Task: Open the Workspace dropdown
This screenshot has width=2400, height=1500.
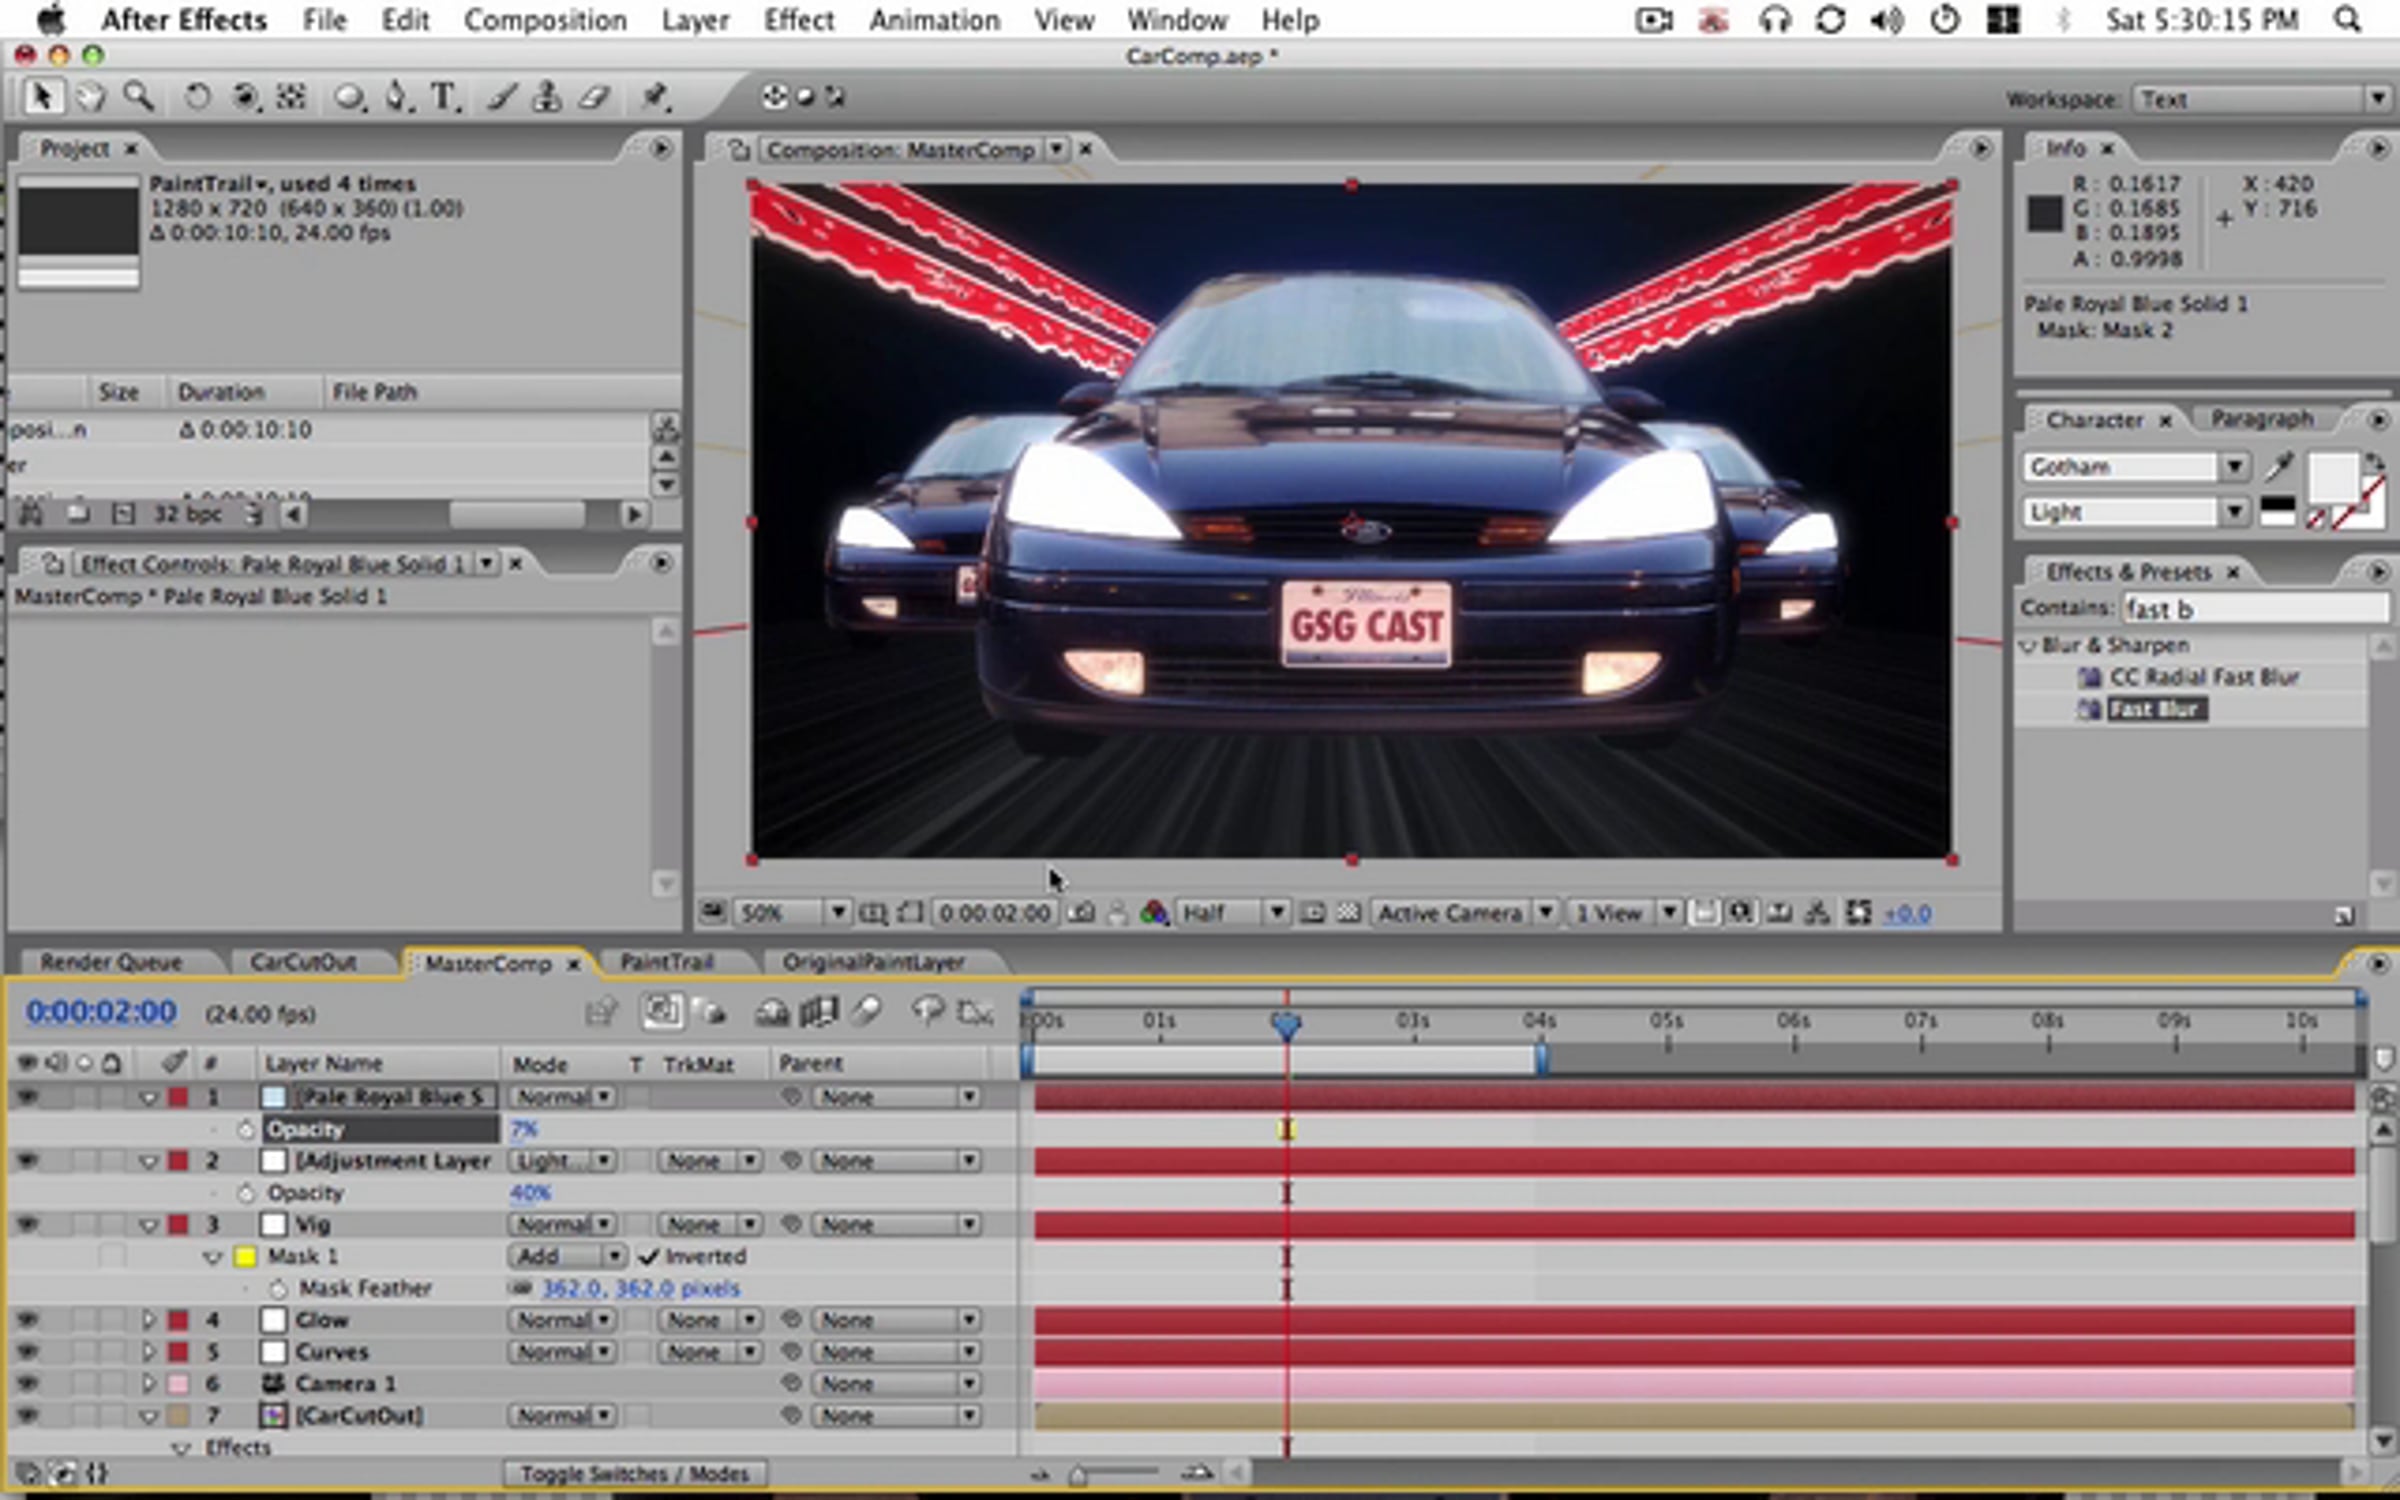Action: coord(2260,99)
